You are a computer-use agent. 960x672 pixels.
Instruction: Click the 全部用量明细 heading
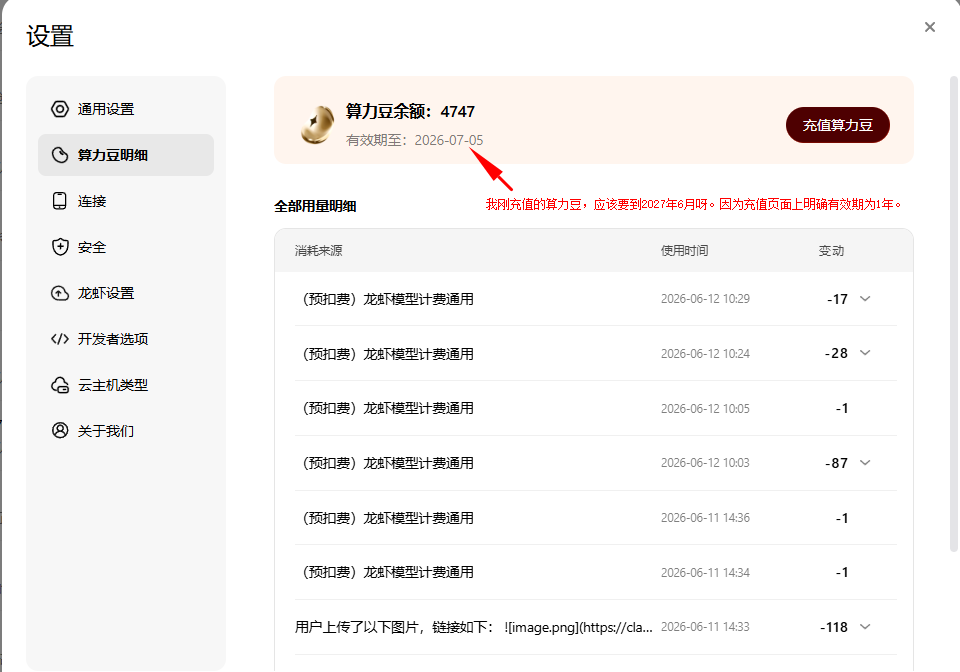[315, 206]
